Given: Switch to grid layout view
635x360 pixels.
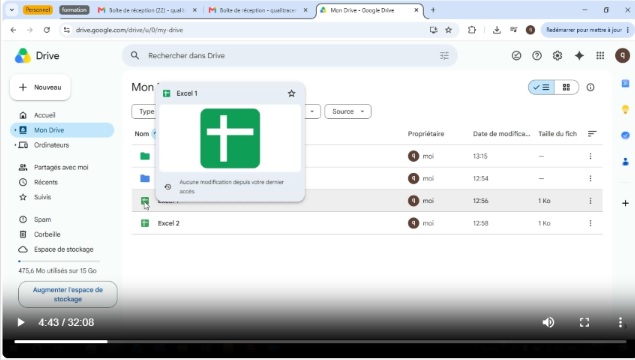Looking at the screenshot, I should click(x=566, y=87).
